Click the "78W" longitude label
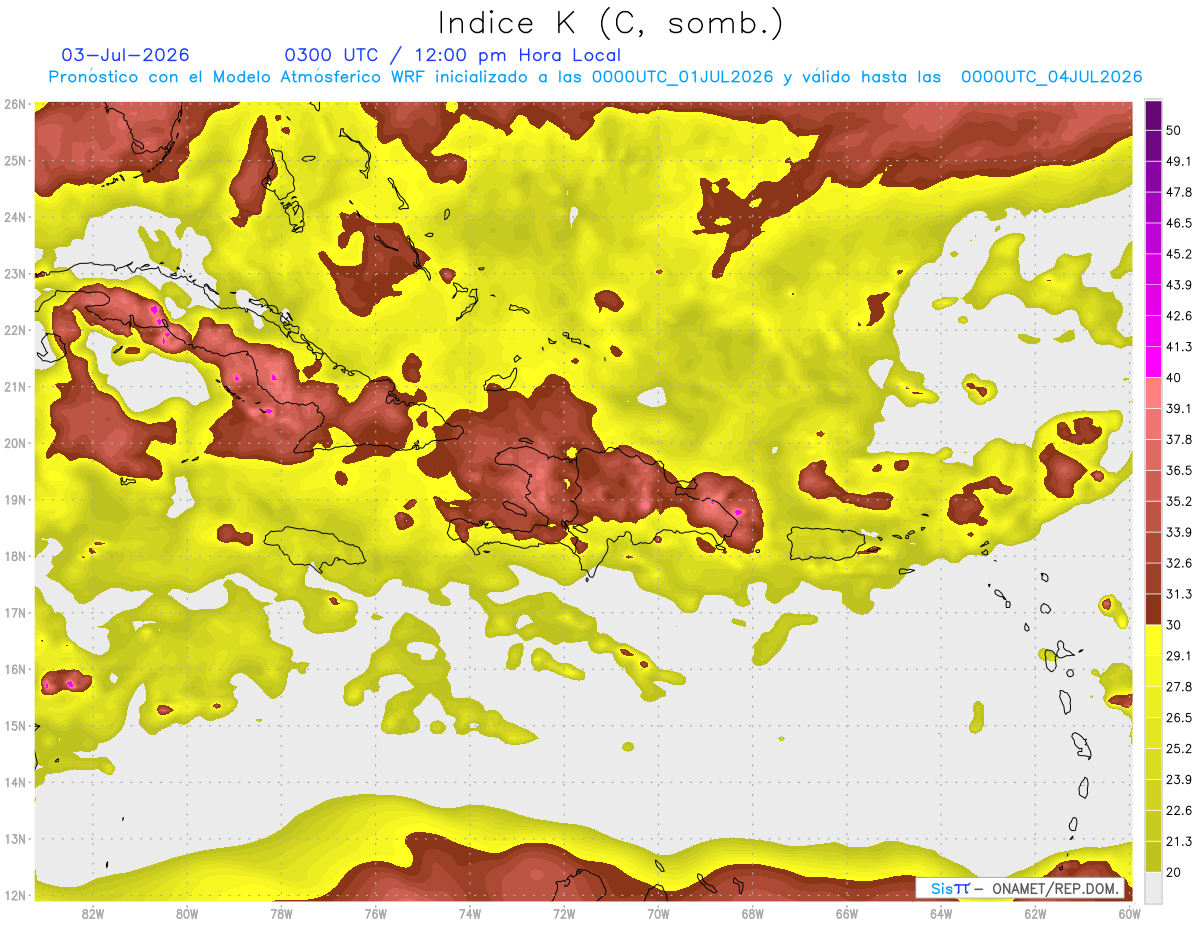Screen dimensions: 1200x927 281,914
